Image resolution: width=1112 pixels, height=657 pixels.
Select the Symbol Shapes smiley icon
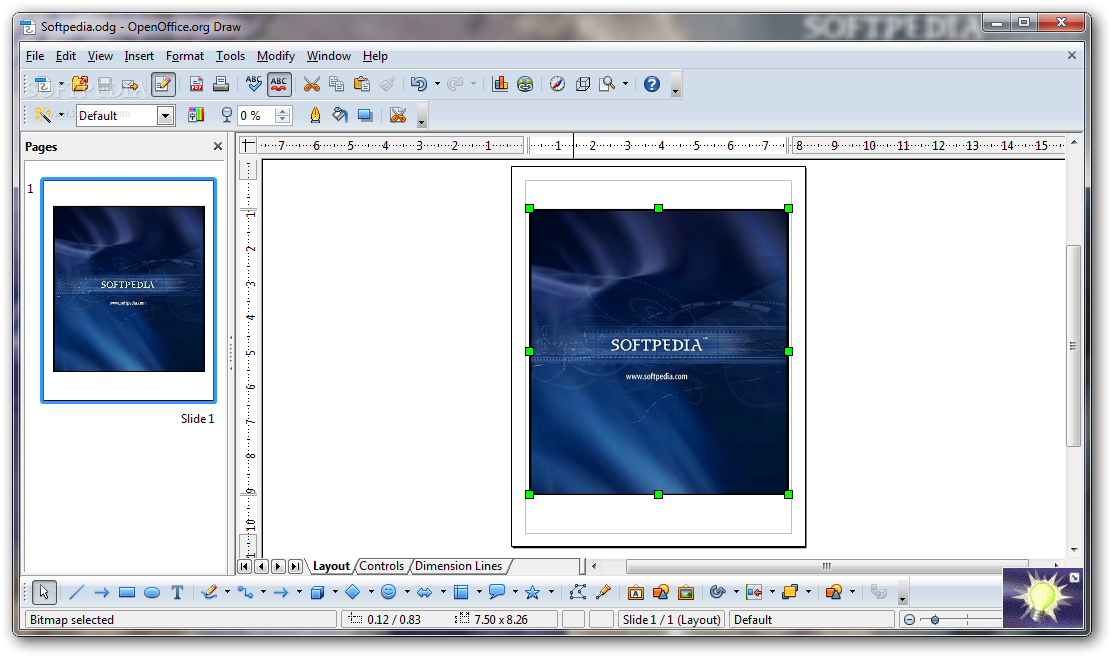click(x=389, y=592)
